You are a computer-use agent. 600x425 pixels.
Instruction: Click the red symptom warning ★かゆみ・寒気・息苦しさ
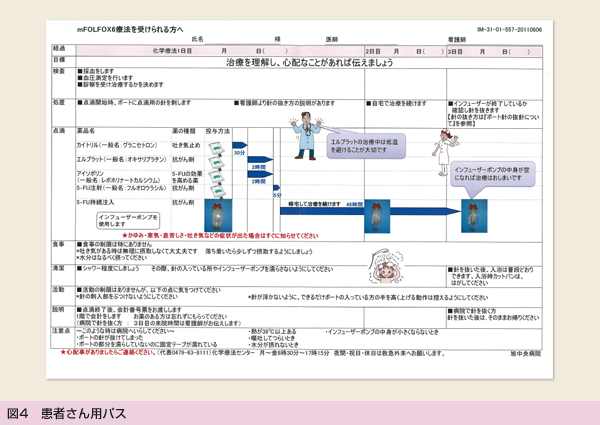[220, 236]
